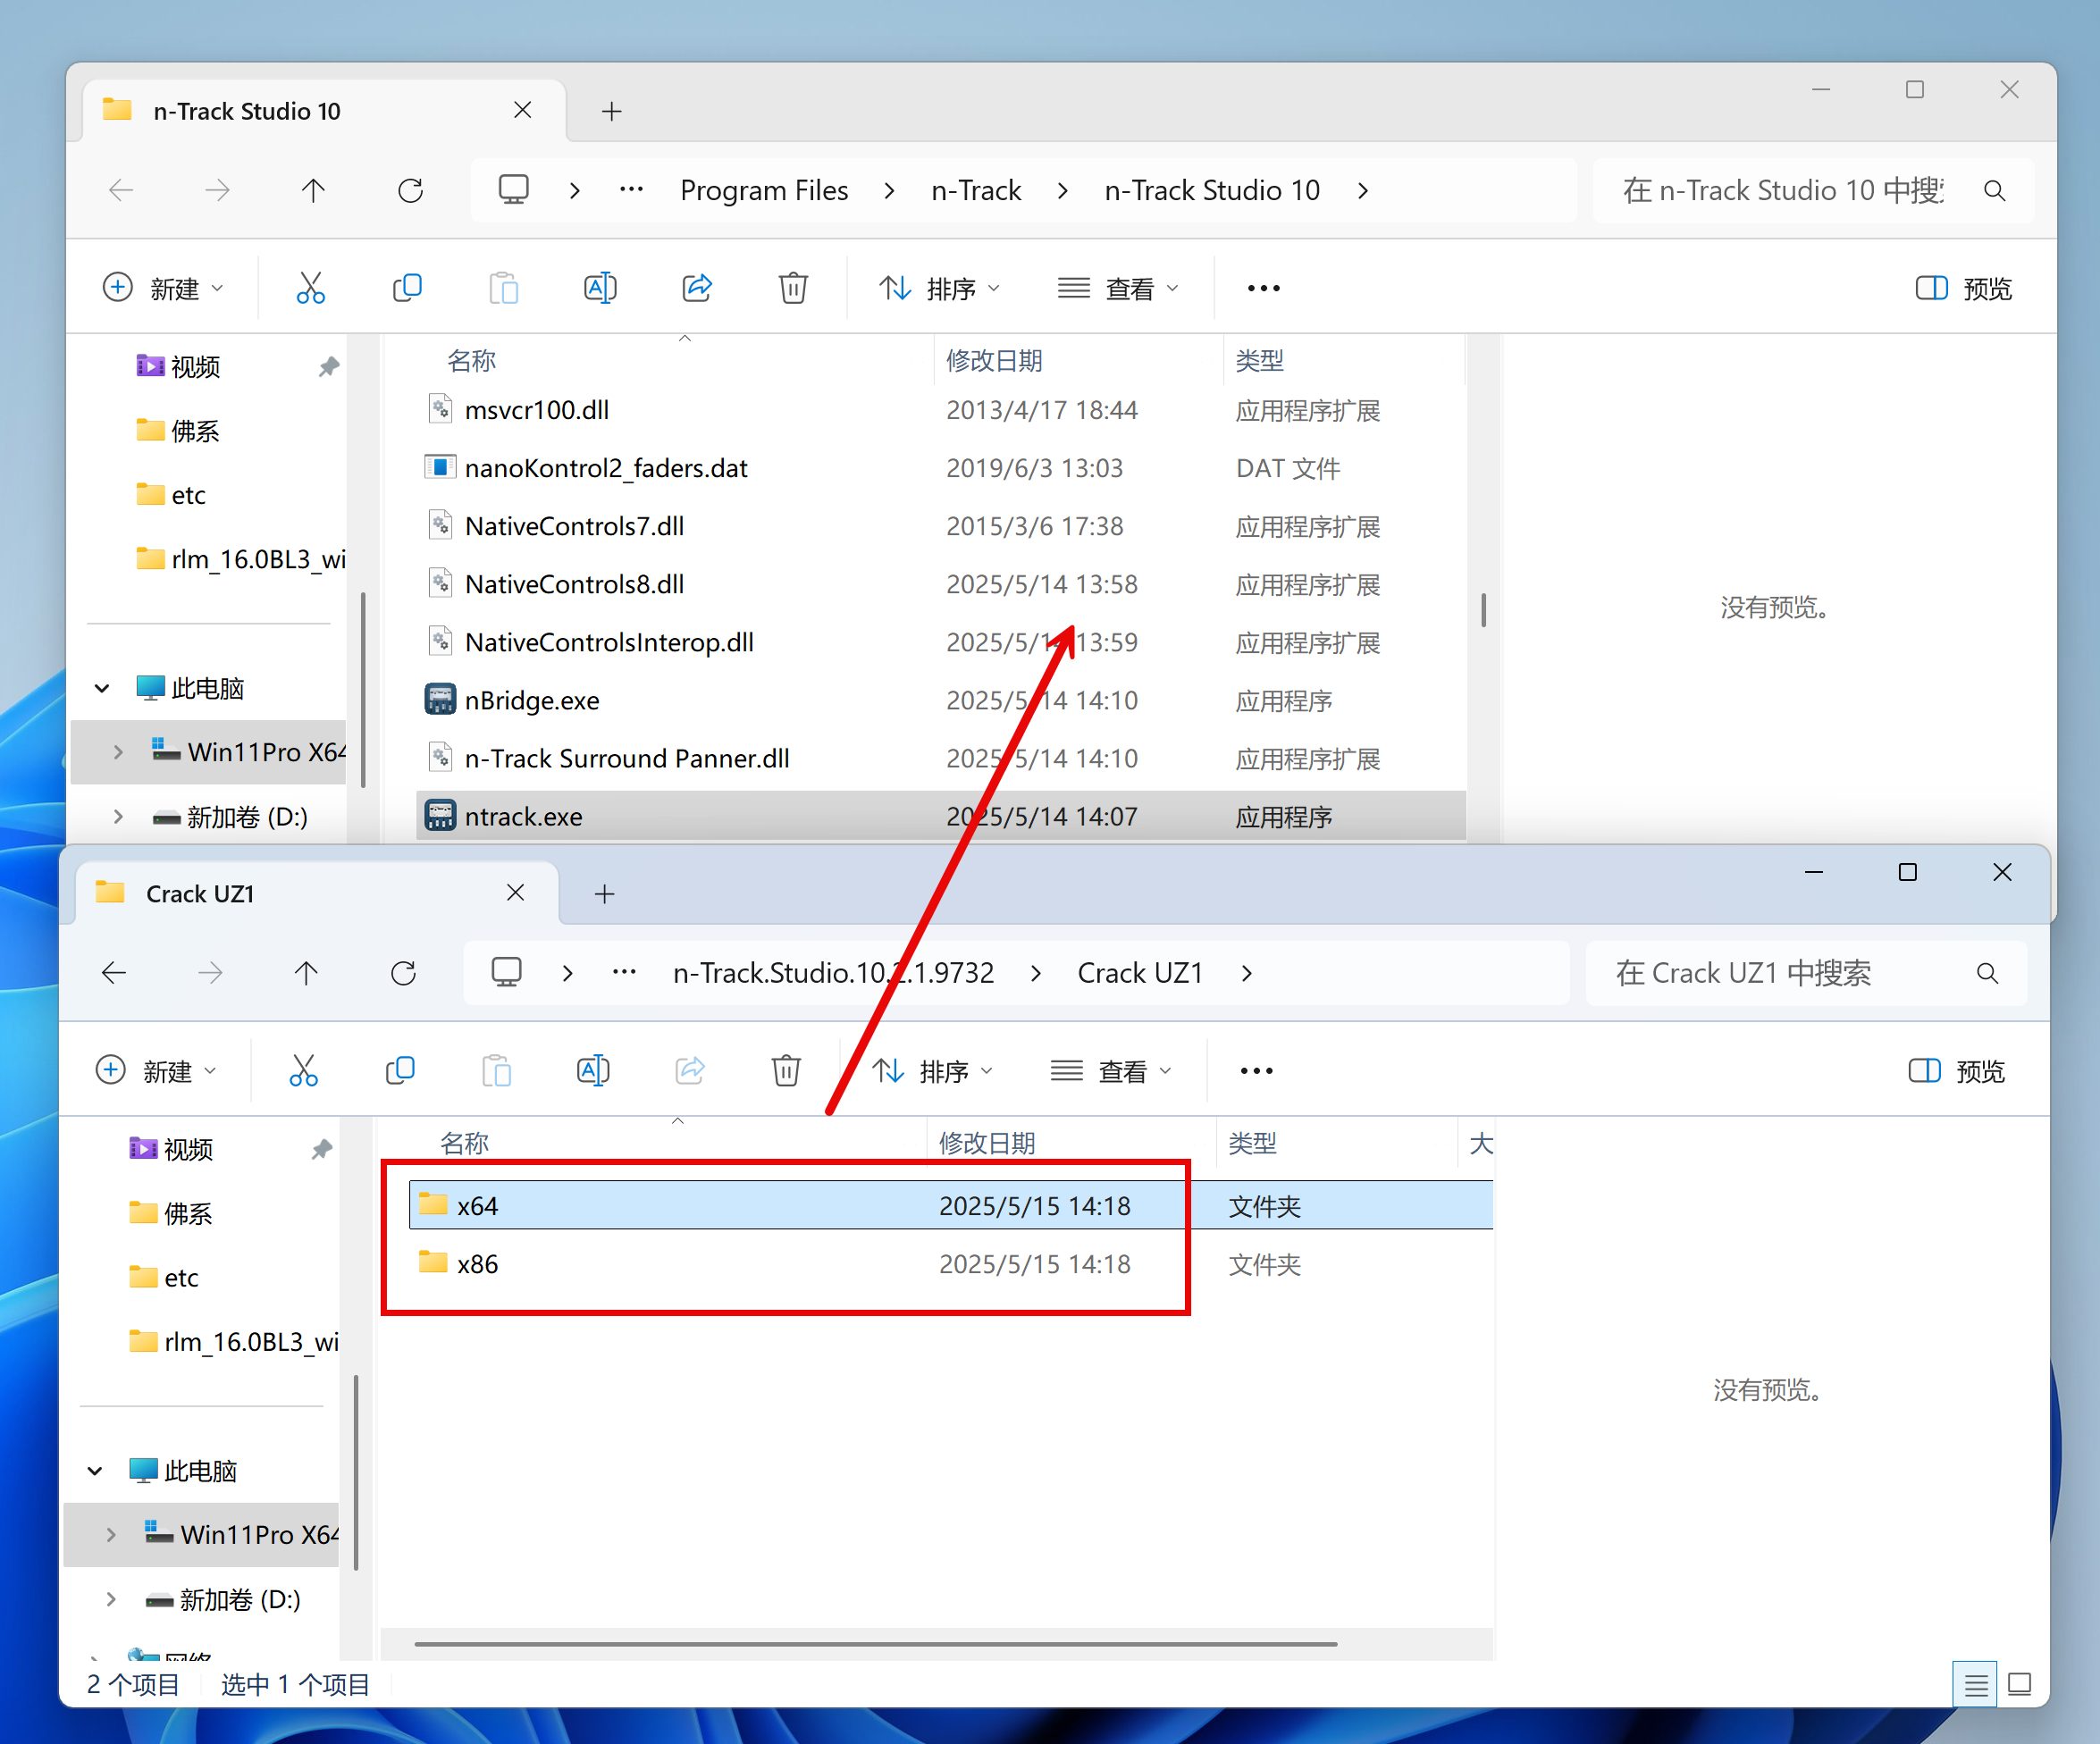This screenshot has height=1744, width=2100.
Task: Click the Cut icon in Crack UZ1 toolbar
Action: (303, 1071)
